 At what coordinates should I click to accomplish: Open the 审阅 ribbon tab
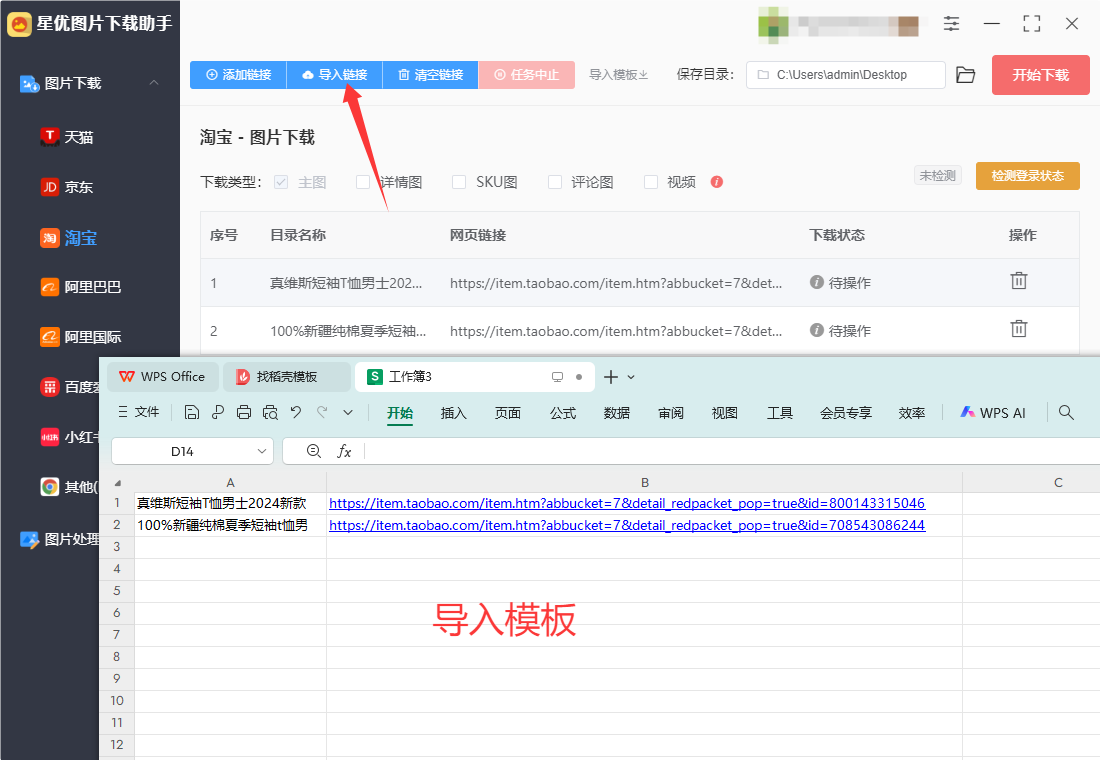click(671, 413)
